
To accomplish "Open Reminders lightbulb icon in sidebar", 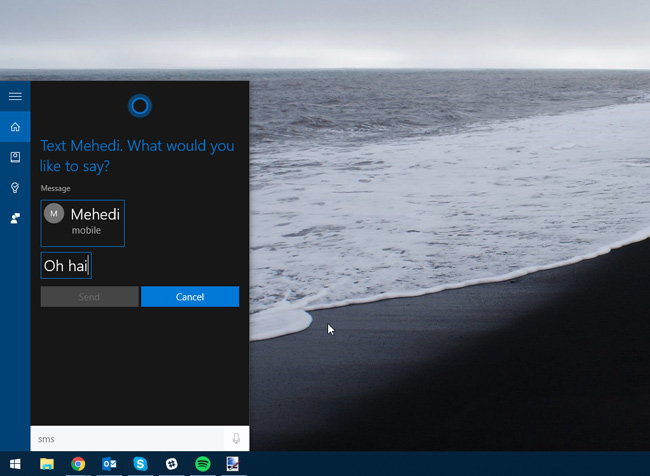I will 15,187.
